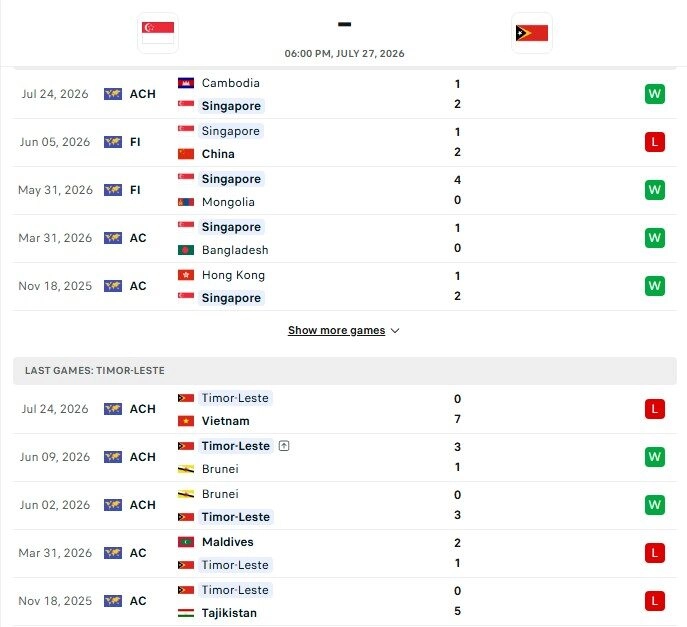Open the Jul 24 Cambodia vs Singapore win badge
Image resolution: width=687 pixels, height=627 pixels.
[x=655, y=94]
